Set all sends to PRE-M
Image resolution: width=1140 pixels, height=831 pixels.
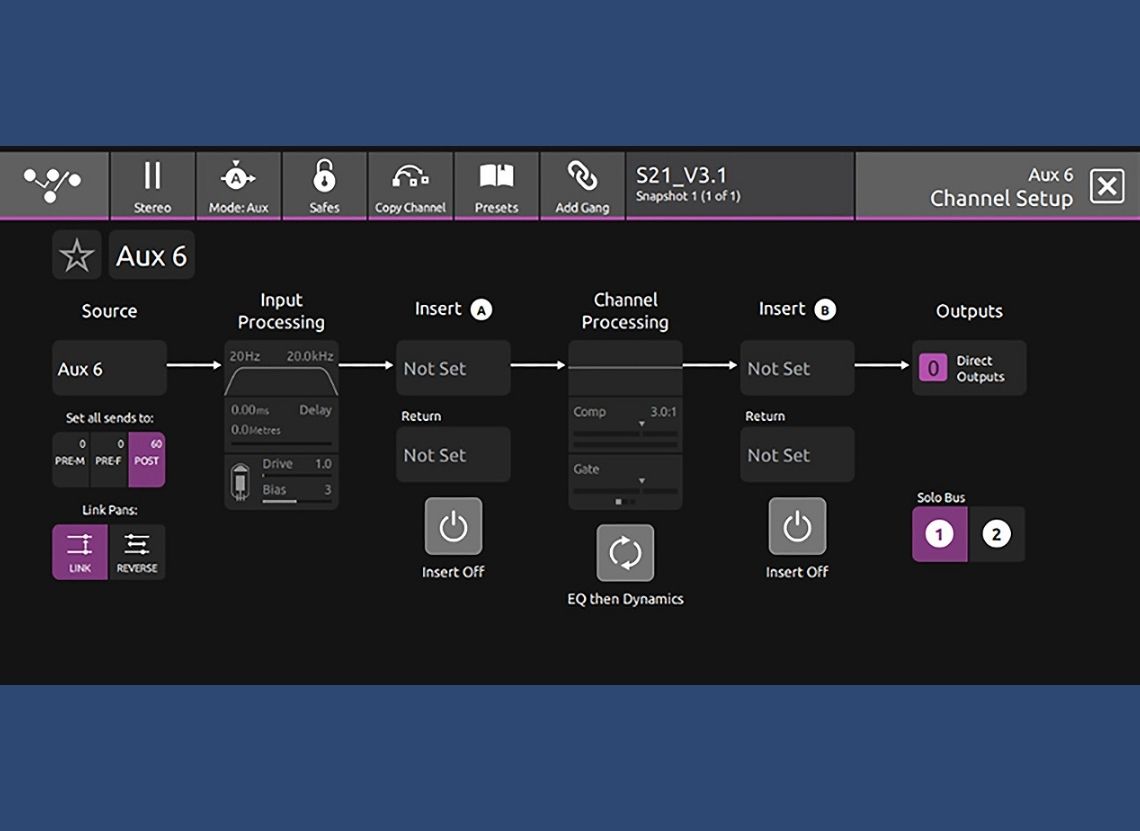71,460
